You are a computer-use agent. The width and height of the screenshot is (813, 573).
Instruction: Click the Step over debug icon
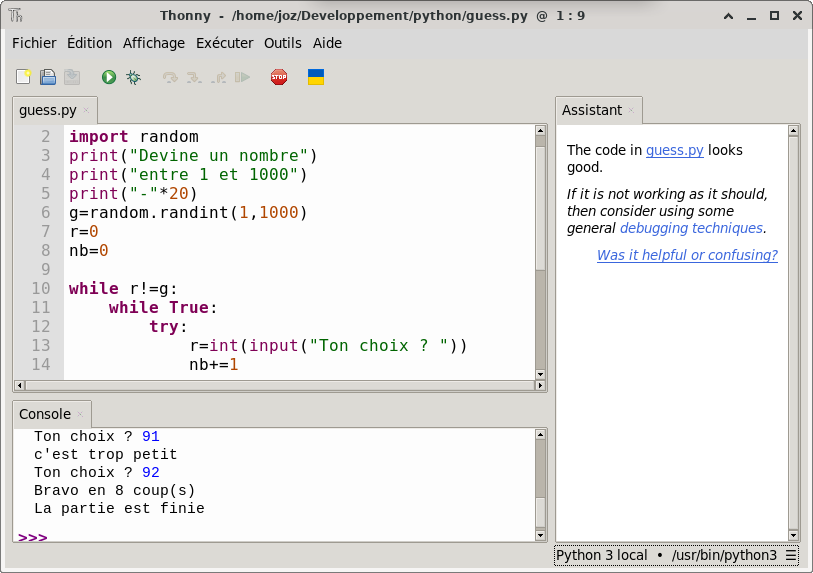tap(170, 77)
